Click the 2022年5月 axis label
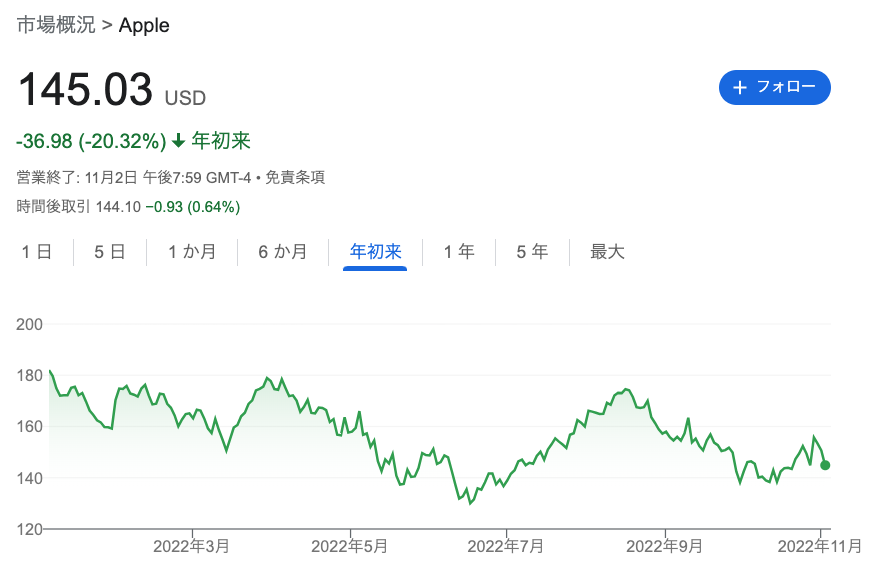Screen dimensions: 874x568 point(349,546)
